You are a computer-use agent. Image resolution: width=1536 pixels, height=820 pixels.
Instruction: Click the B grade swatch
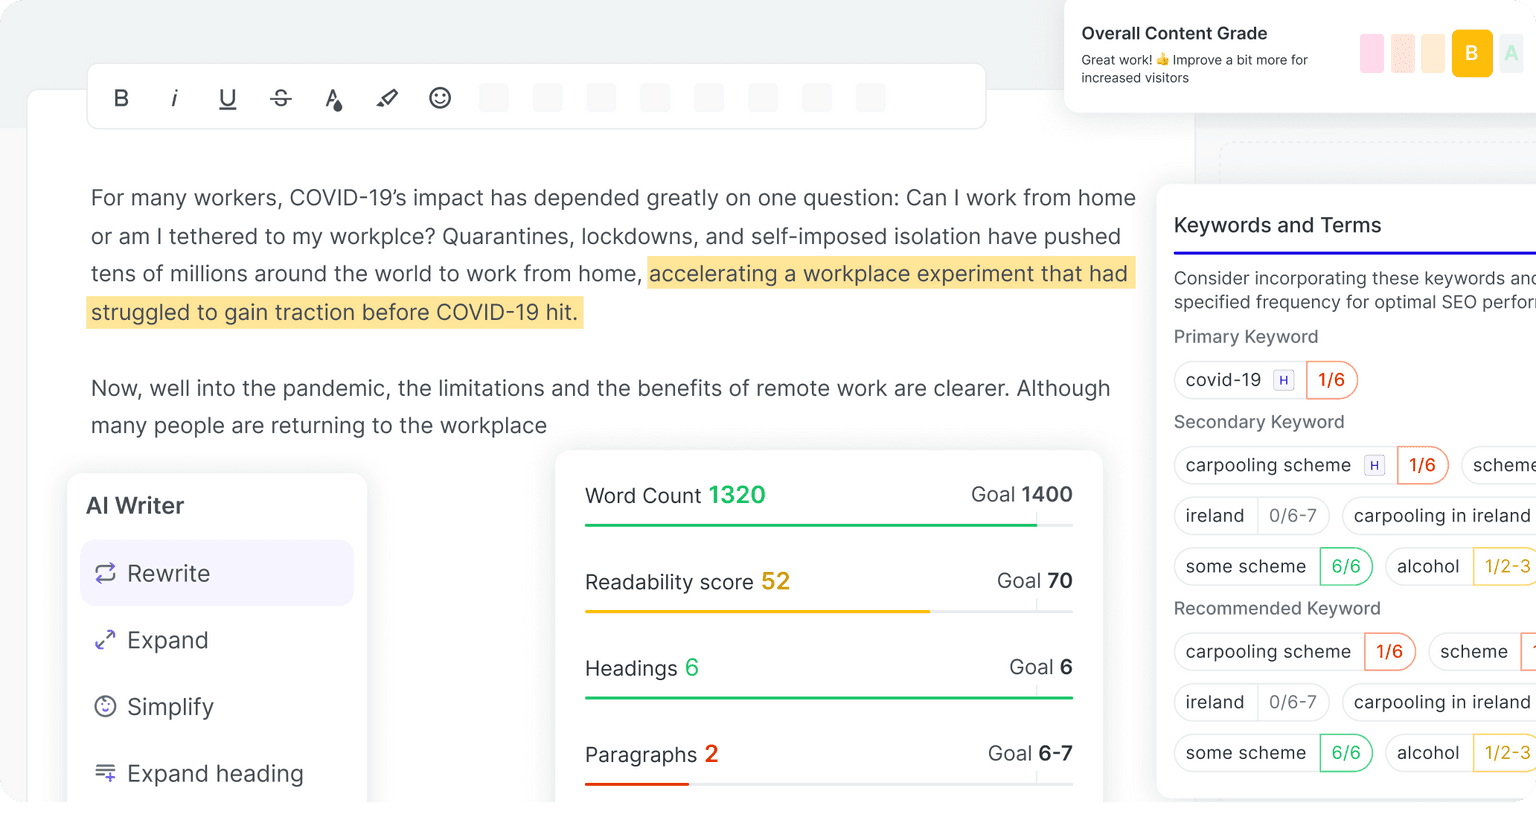click(1472, 54)
